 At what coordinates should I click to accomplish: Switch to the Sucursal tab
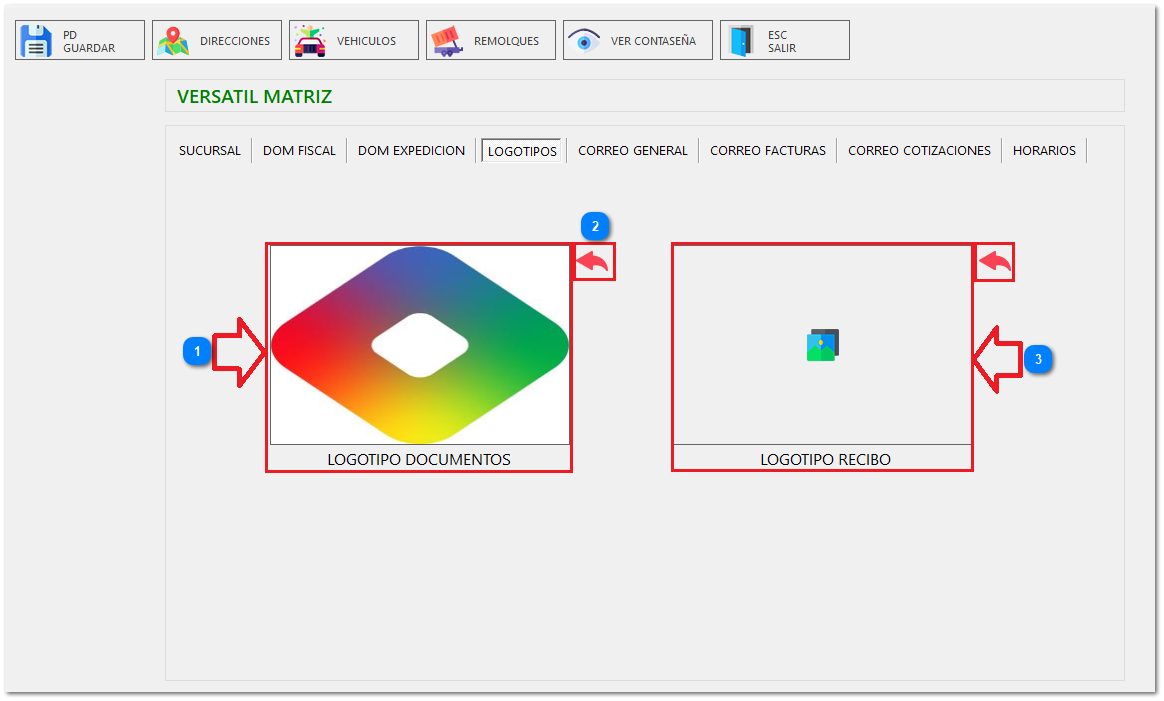click(210, 151)
